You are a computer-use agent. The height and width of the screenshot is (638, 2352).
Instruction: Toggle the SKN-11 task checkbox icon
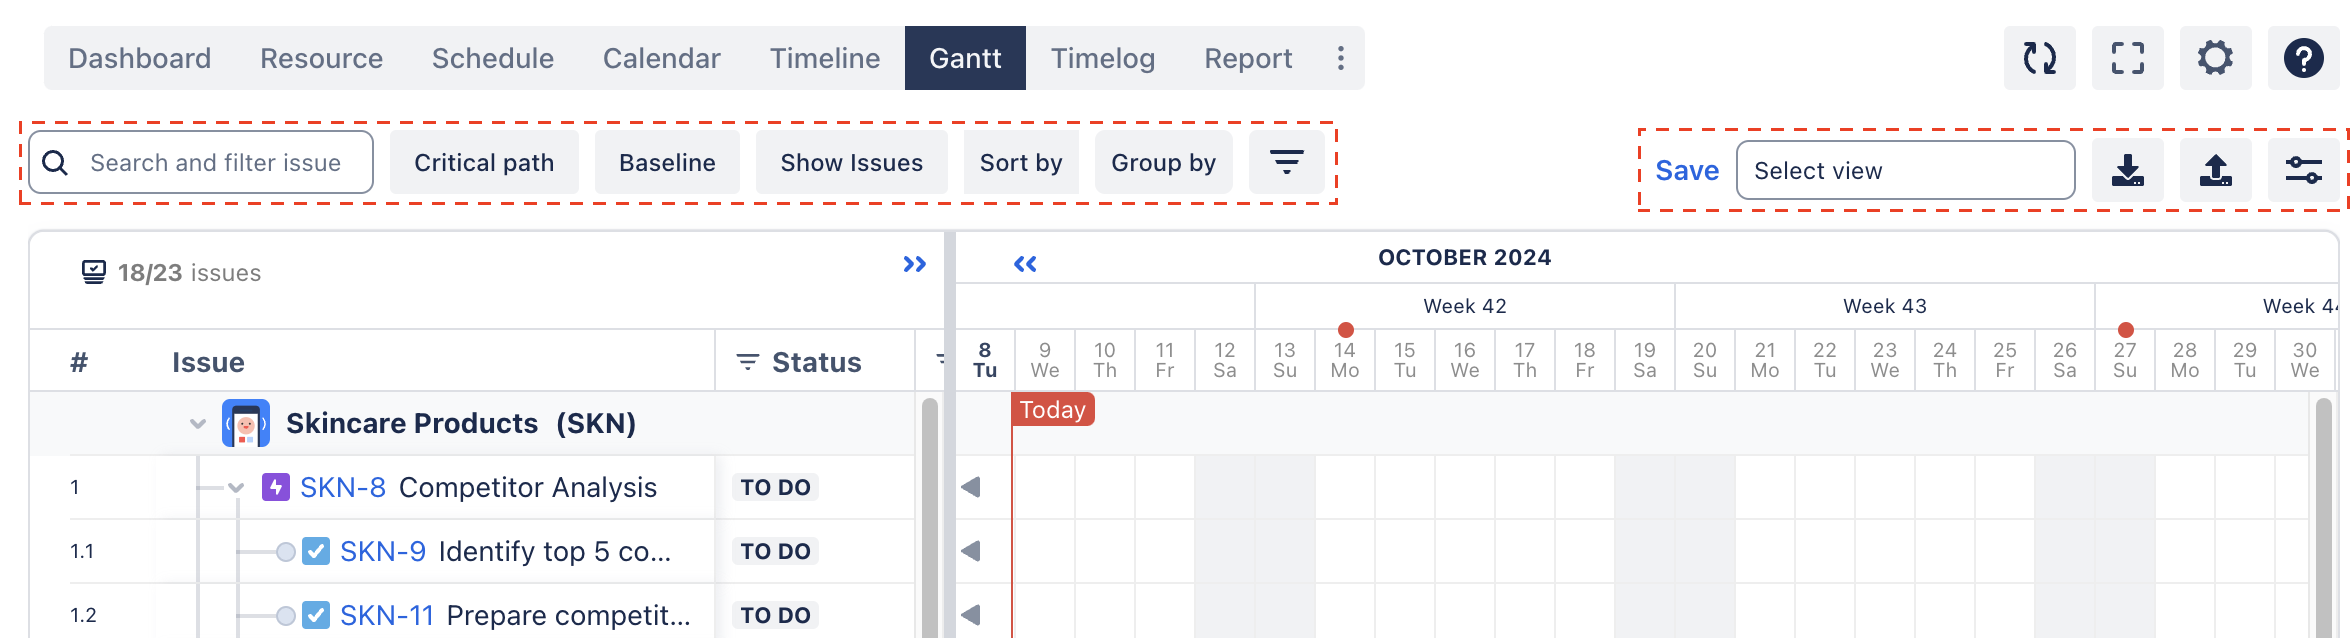[x=316, y=615]
